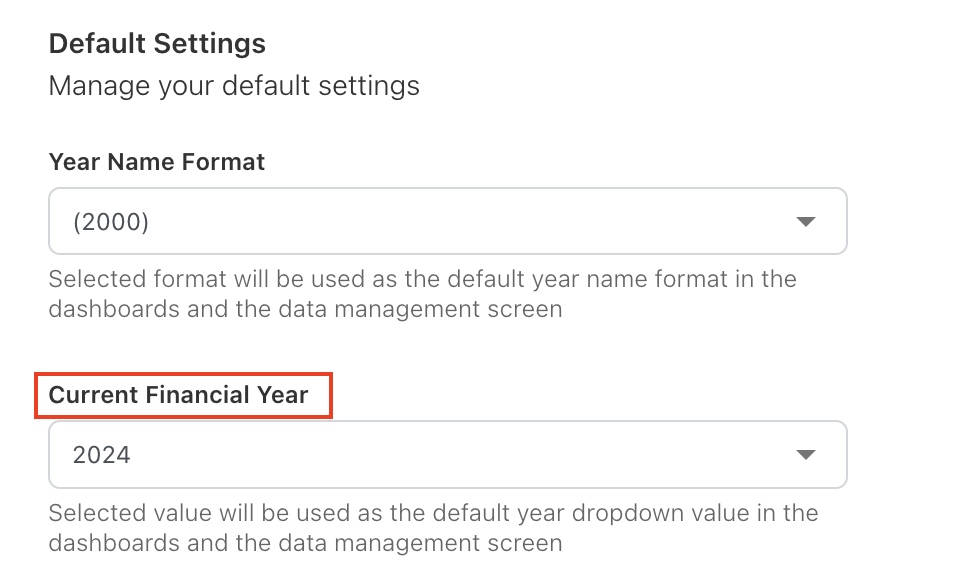
Task: Click the word 'Settings' in the page heading
Action: click(212, 44)
